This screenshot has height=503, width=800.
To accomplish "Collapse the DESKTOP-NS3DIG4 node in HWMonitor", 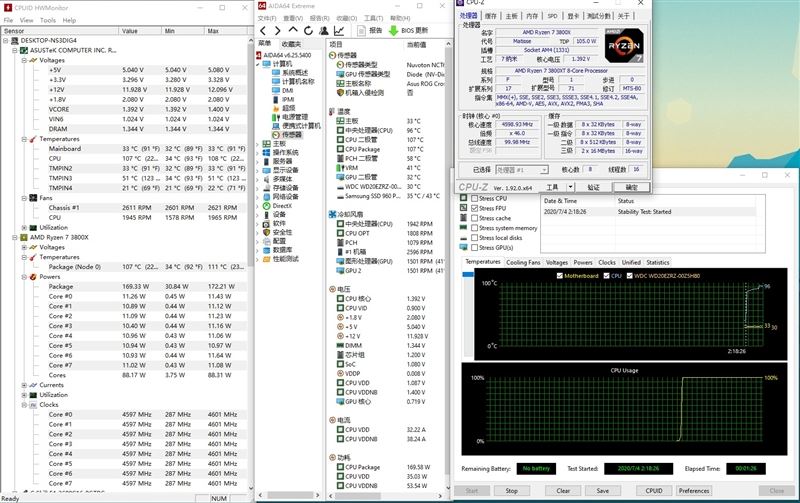I will tap(6, 40).
